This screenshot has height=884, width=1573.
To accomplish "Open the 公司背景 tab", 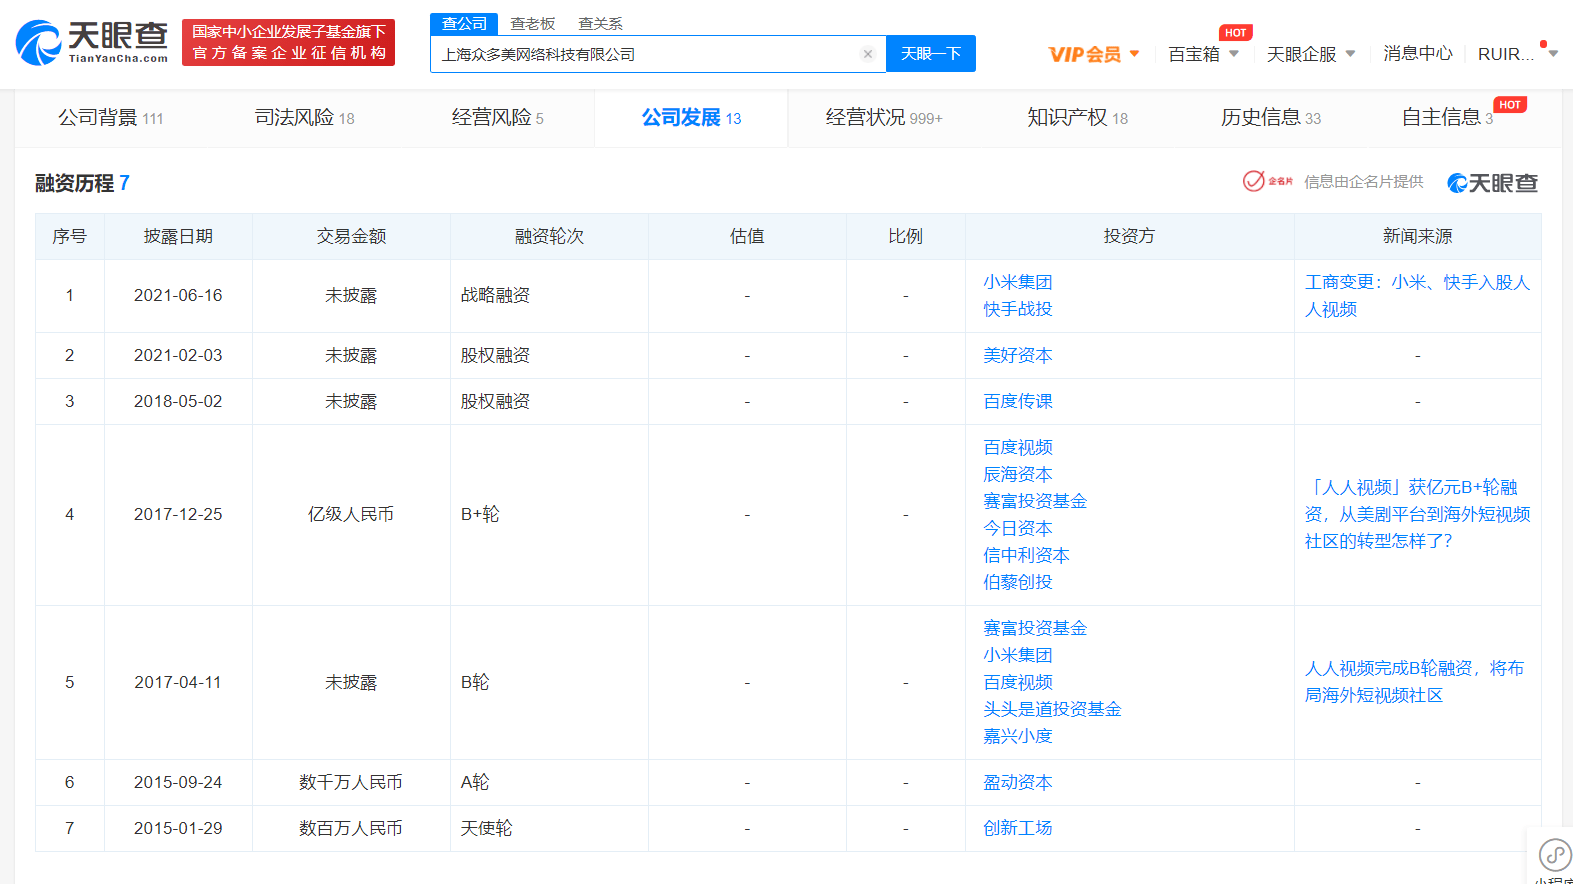I will click(110, 118).
